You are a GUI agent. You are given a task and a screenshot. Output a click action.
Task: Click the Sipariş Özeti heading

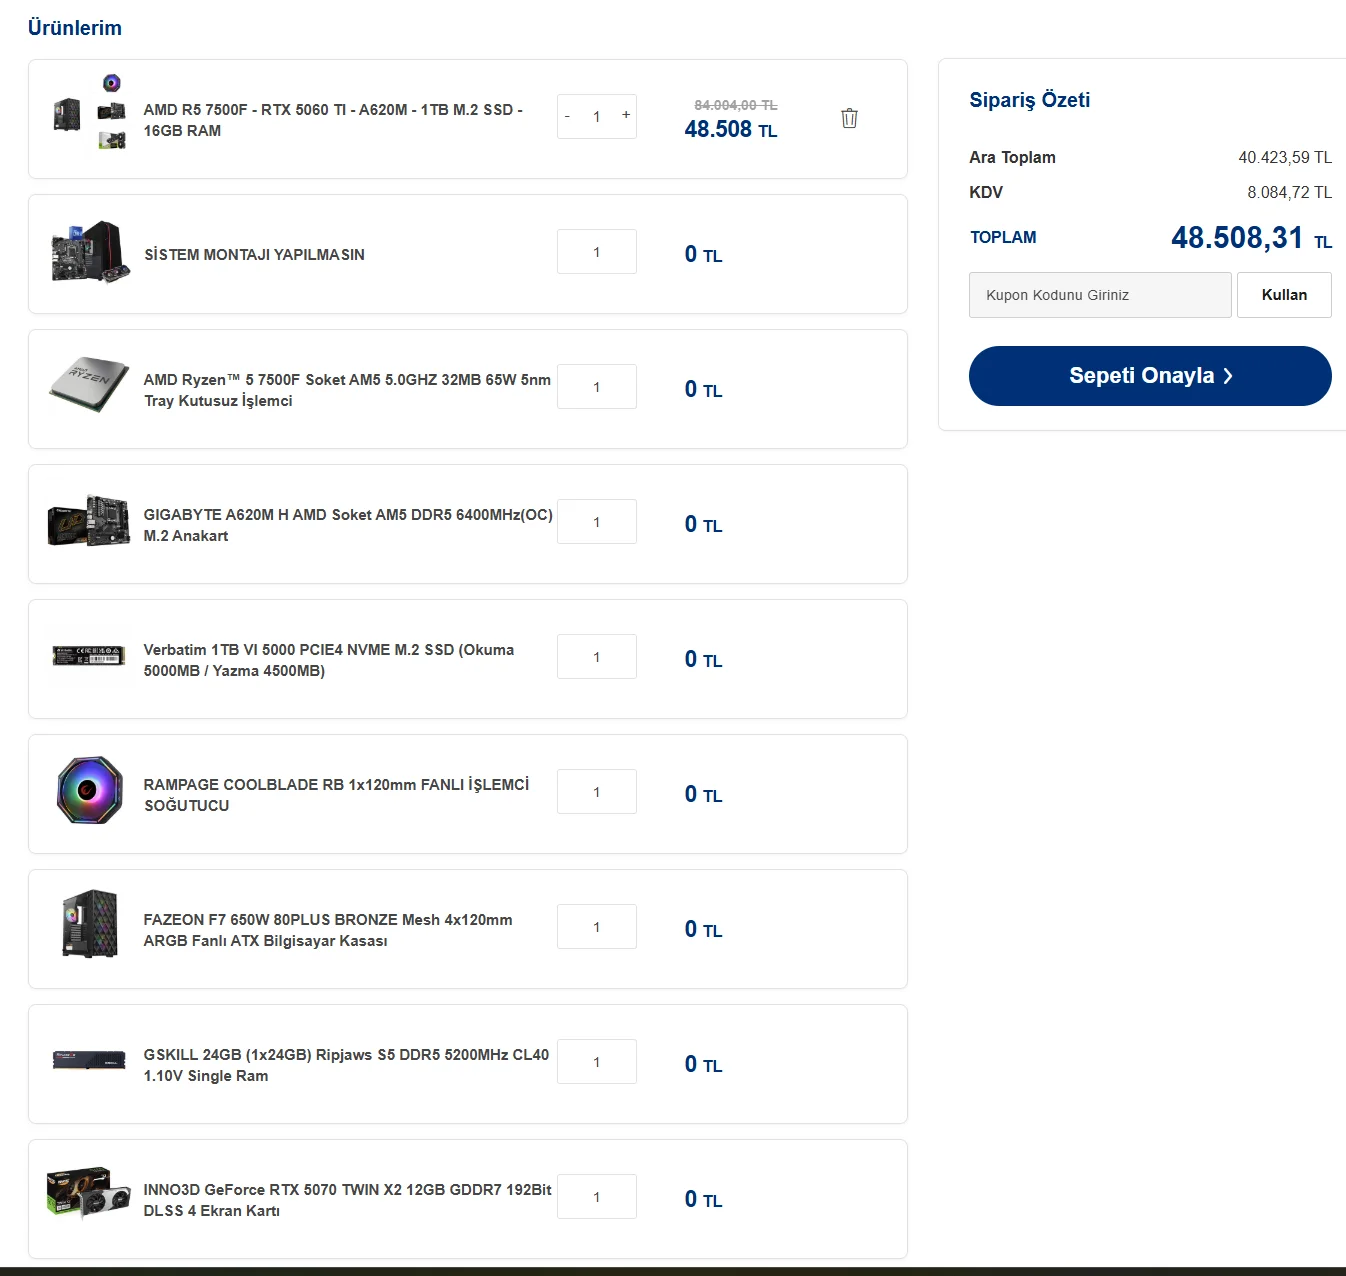(x=1030, y=100)
